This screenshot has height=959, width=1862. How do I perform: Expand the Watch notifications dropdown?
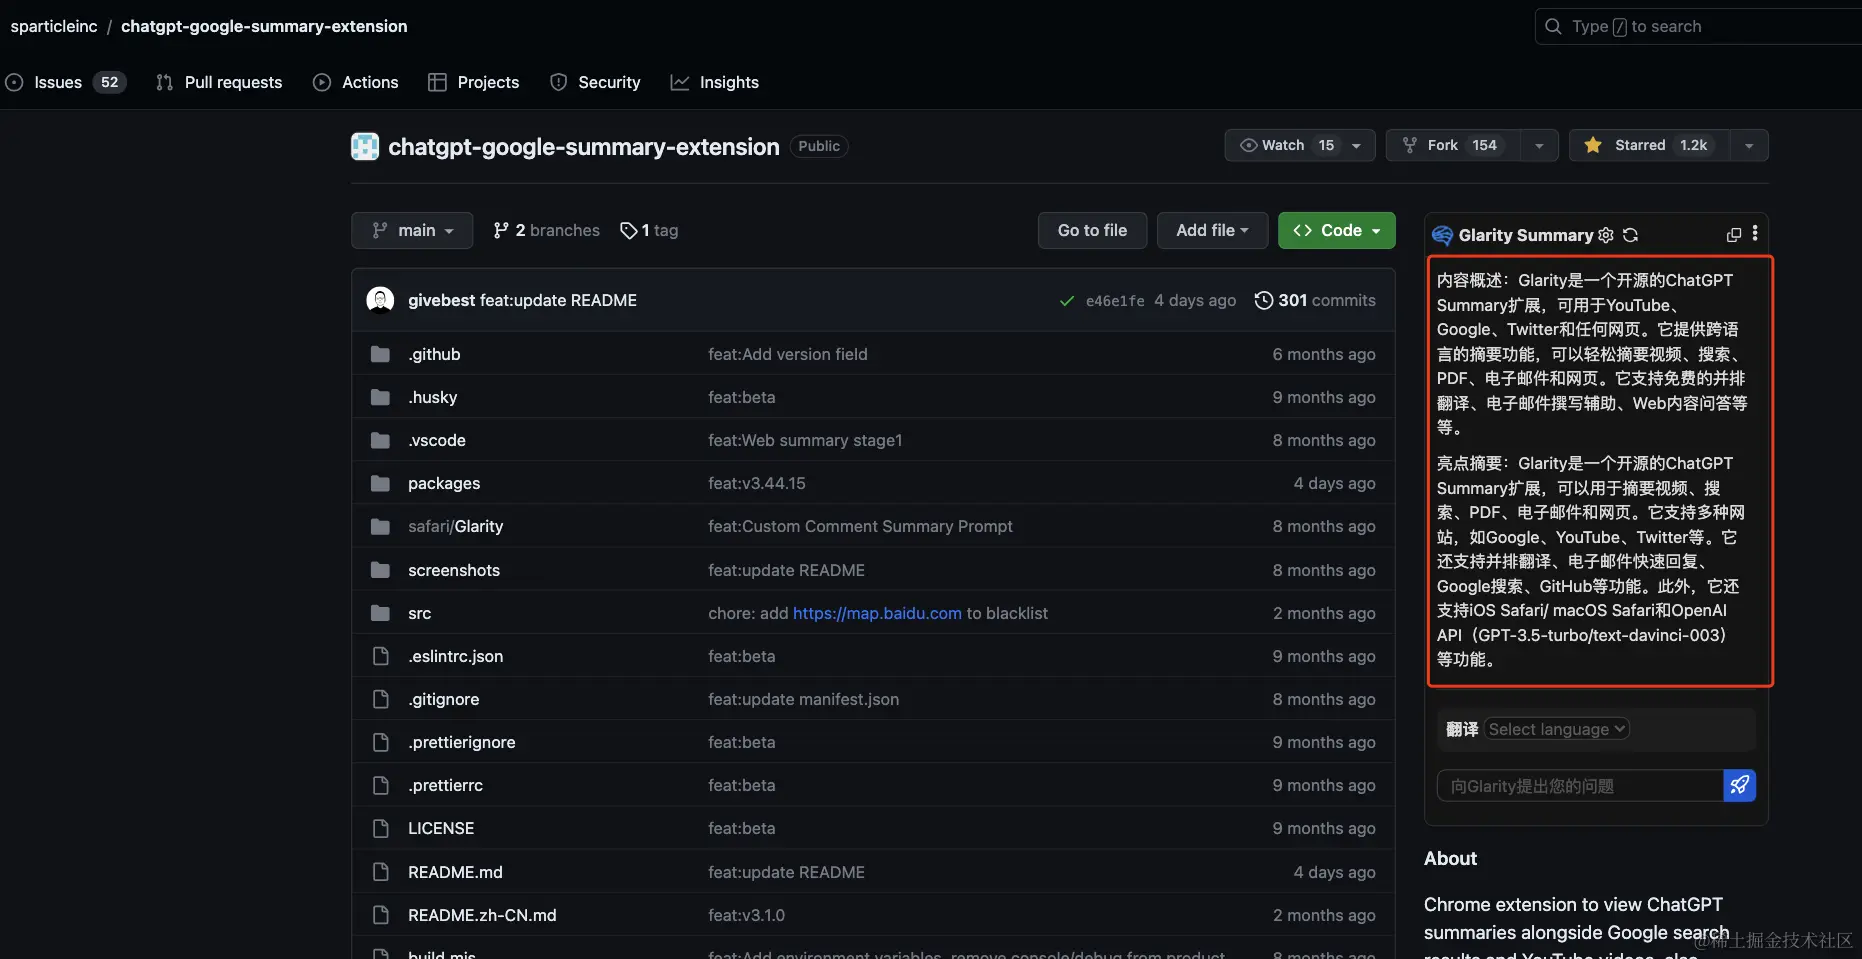[x=1300, y=145]
